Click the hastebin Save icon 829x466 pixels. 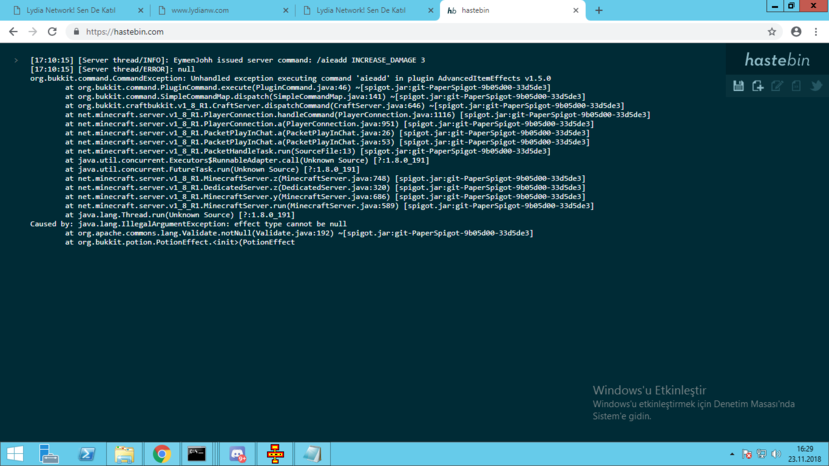click(739, 86)
